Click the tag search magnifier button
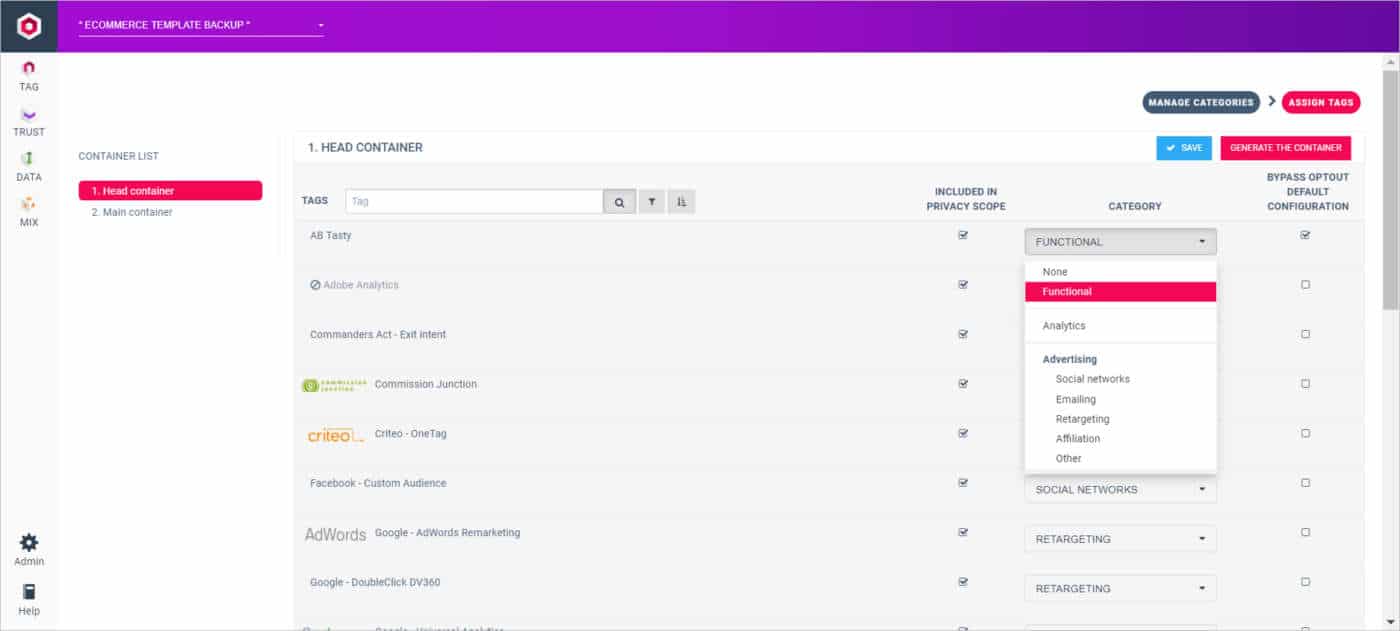The height and width of the screenshot is (631, 1400). [619, 202]
